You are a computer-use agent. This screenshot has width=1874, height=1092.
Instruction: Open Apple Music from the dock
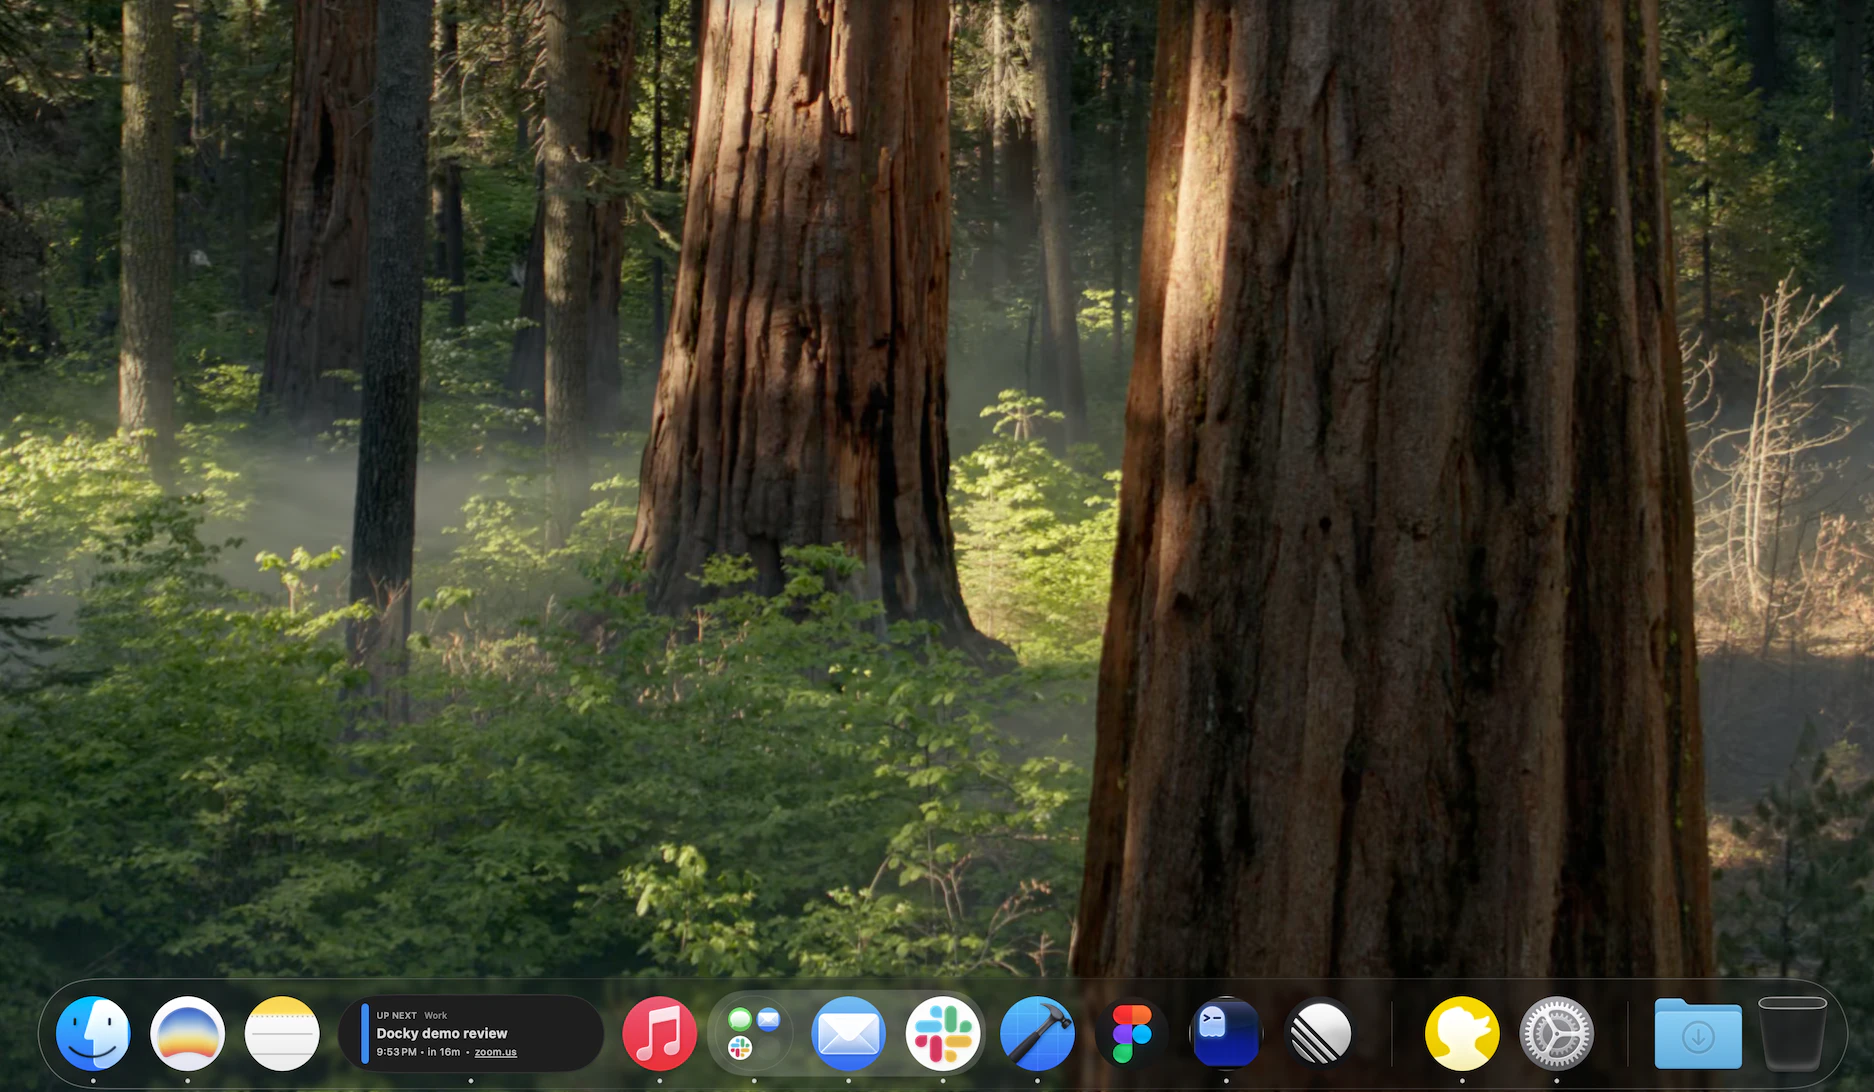659,1033
